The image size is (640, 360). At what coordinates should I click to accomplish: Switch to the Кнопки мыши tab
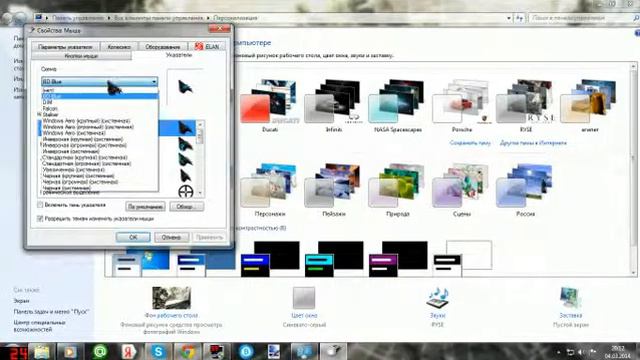81,56
